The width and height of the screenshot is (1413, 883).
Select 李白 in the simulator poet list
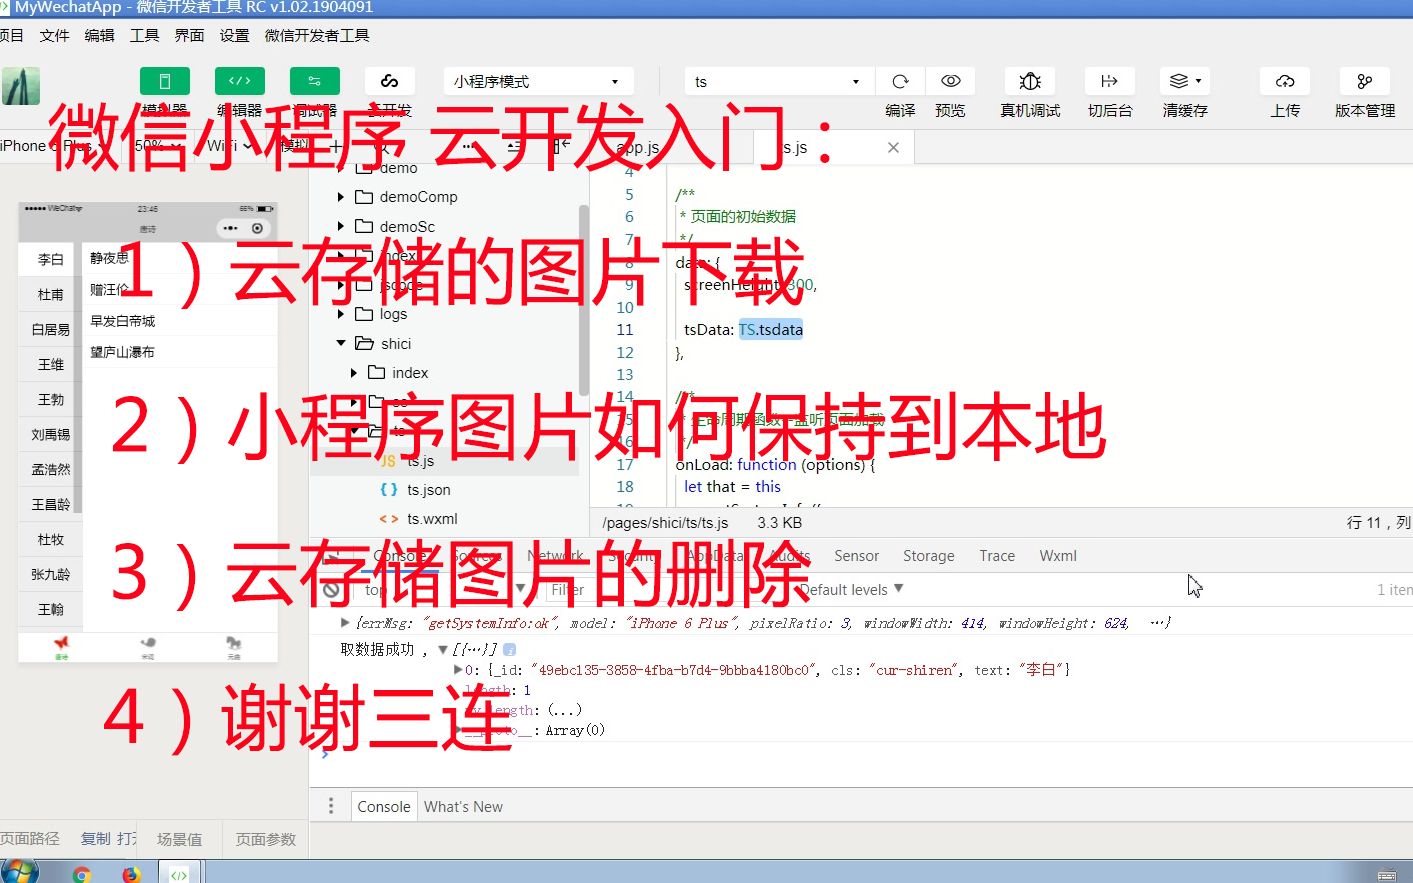pyautogui.click(x=50, y=259)
